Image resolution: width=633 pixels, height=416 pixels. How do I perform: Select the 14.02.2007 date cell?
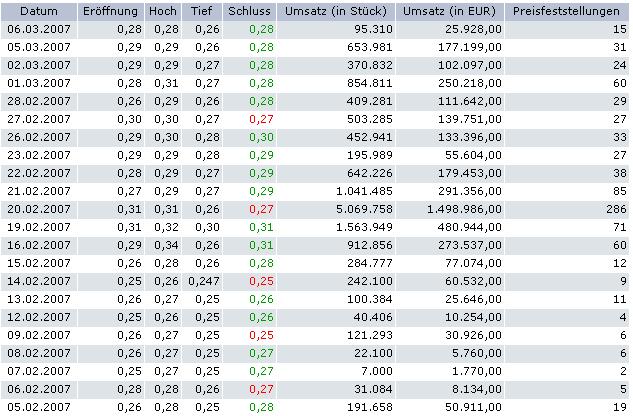click(37, 281)
